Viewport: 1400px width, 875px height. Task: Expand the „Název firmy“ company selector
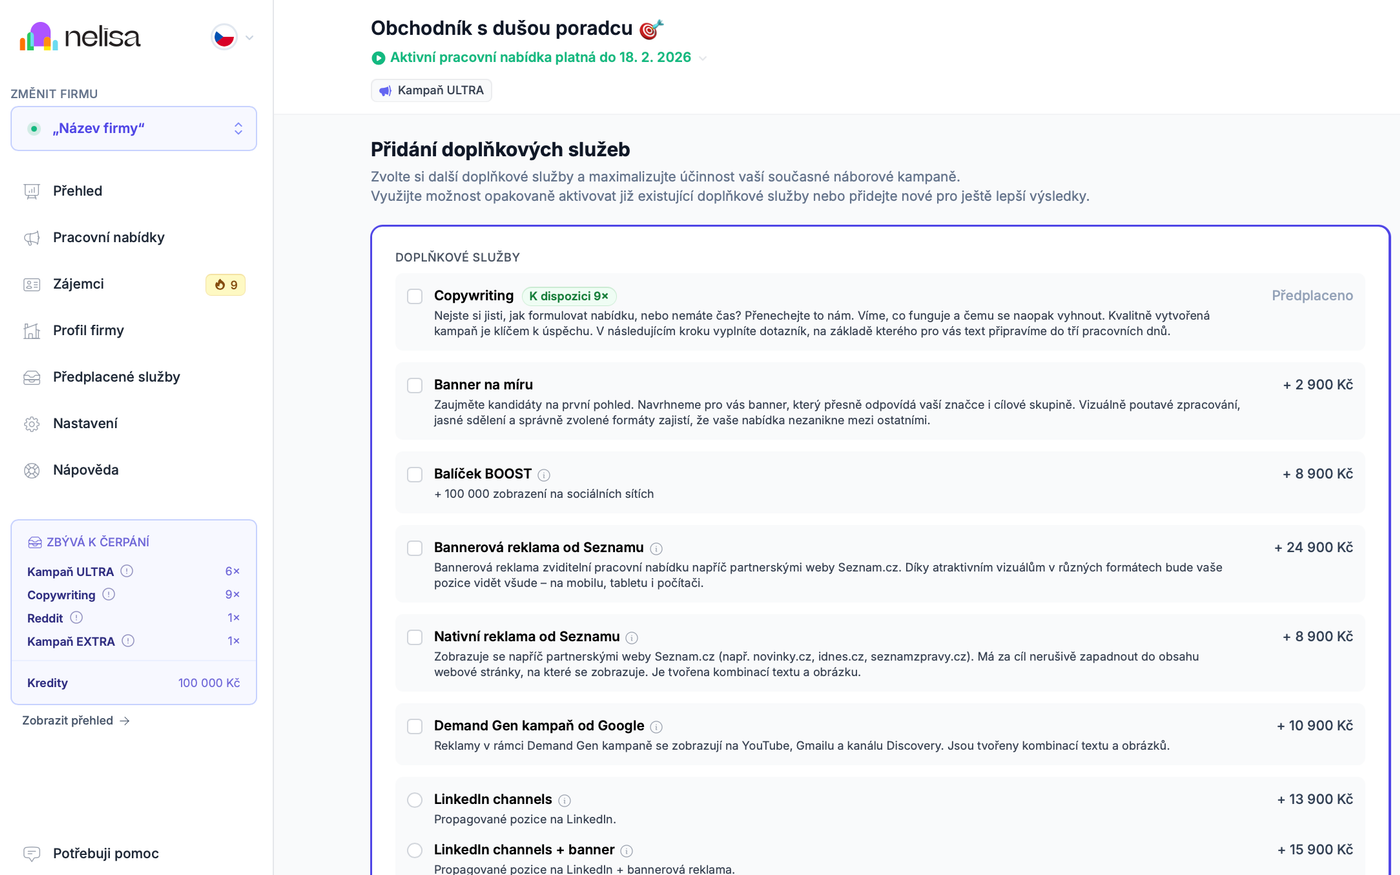click(x=134, y=129)
